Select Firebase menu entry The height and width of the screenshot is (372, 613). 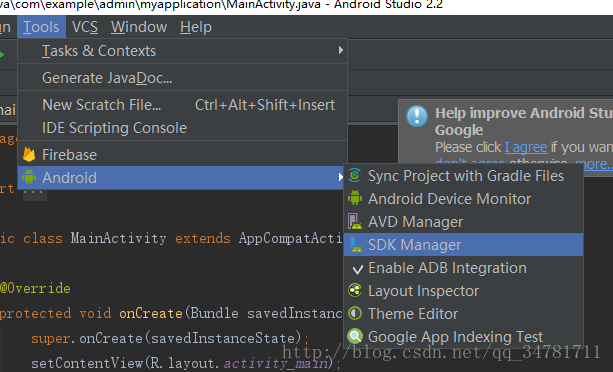pyautogui.click(x=183, y=155)
